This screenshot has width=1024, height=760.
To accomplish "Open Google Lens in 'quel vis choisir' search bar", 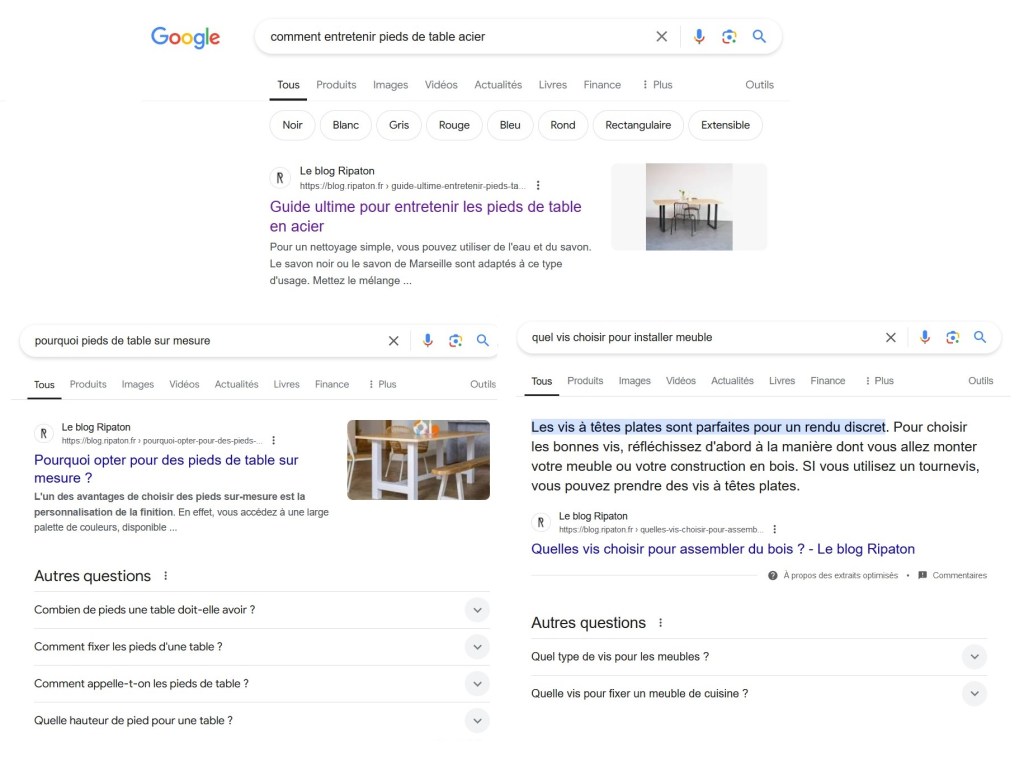I will pos(952,338).
